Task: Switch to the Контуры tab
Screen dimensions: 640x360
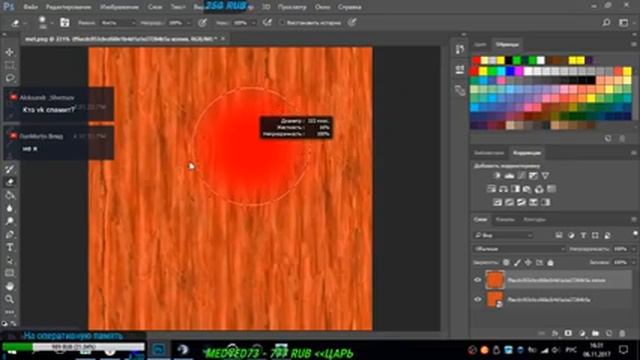Action: (x=534, y=220)
